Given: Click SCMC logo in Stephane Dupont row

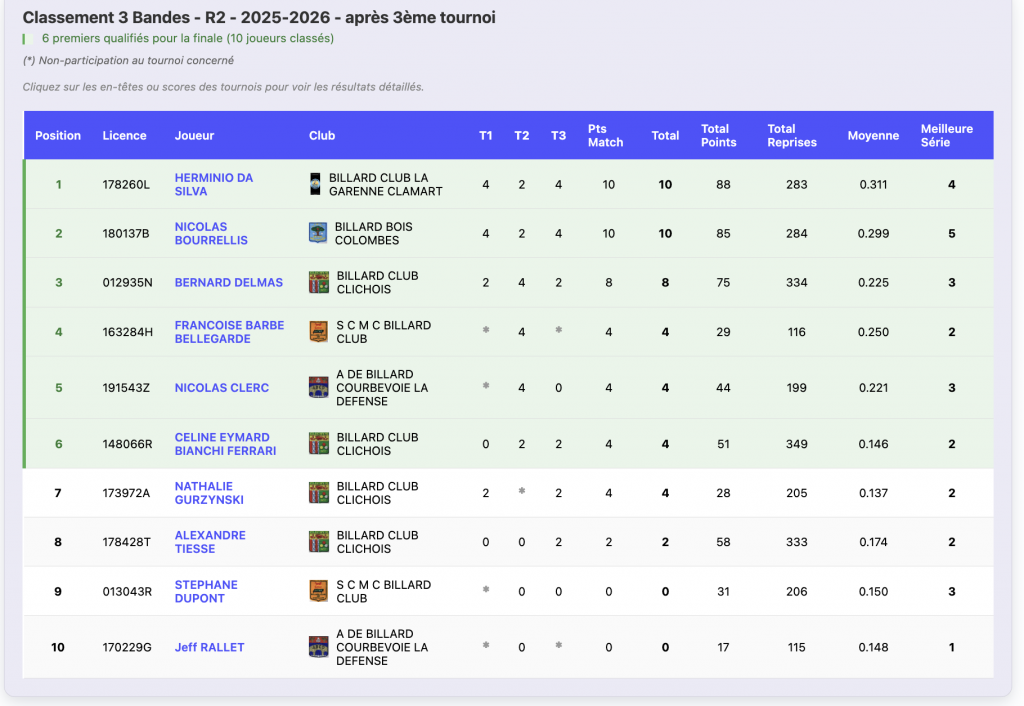Looking at the screenshot, I should (x=319, y=591).
